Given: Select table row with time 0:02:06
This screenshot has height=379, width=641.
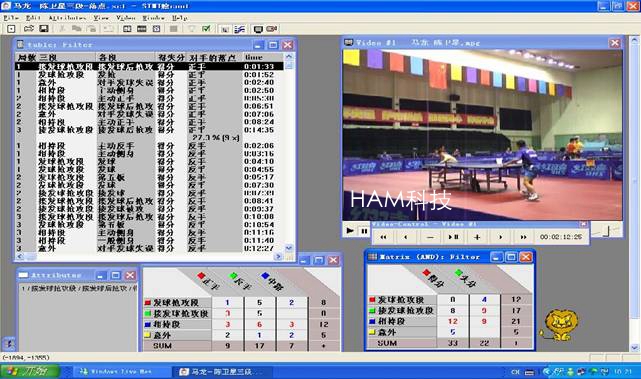Looking at the screenshot, I should [x=149, y=146].
